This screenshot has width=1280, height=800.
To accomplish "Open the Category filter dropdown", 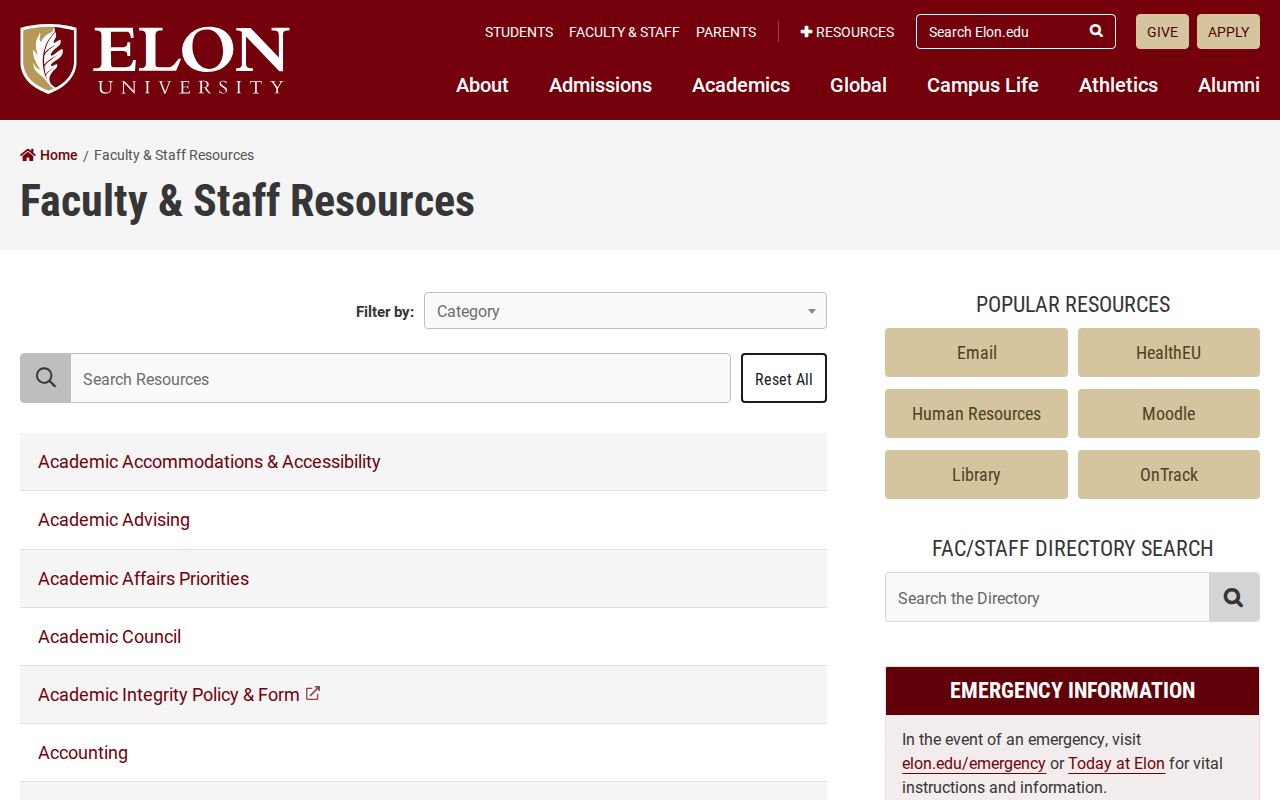I will [x=625, y=310].
